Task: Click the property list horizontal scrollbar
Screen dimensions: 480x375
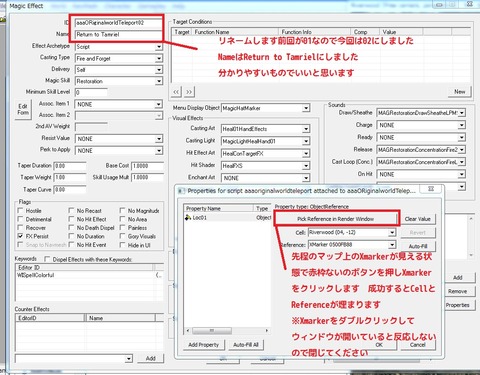Action: [227, 331]
